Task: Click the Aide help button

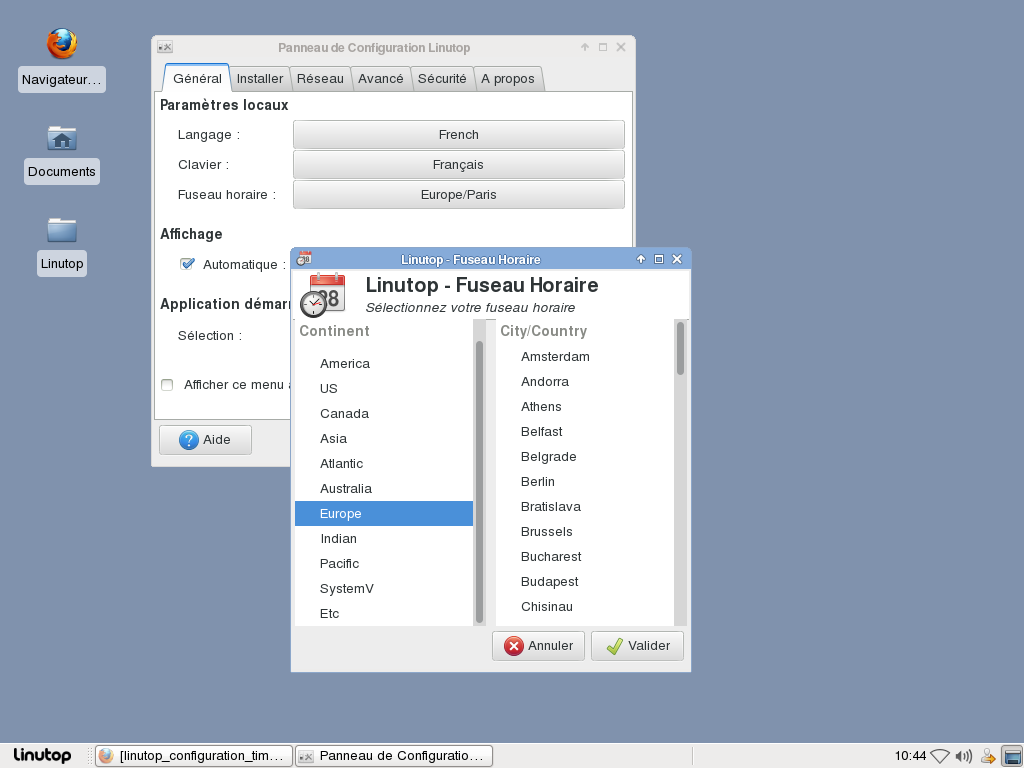Action: click(x=205, y=440)
